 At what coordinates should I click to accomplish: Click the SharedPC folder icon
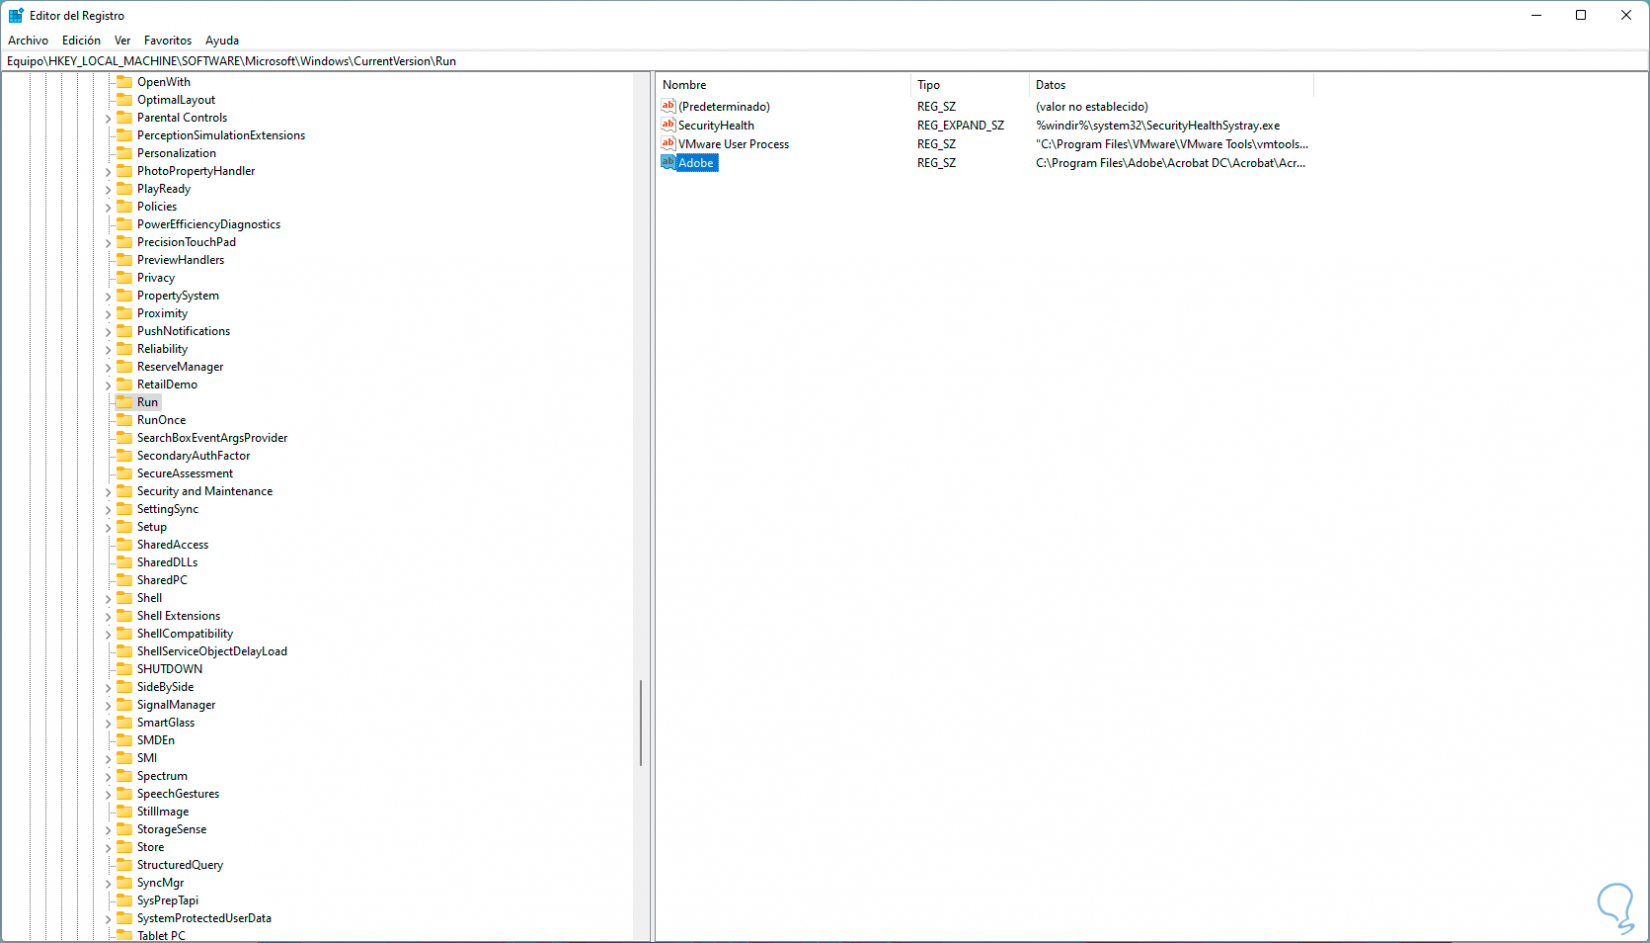tap(124, 580)
